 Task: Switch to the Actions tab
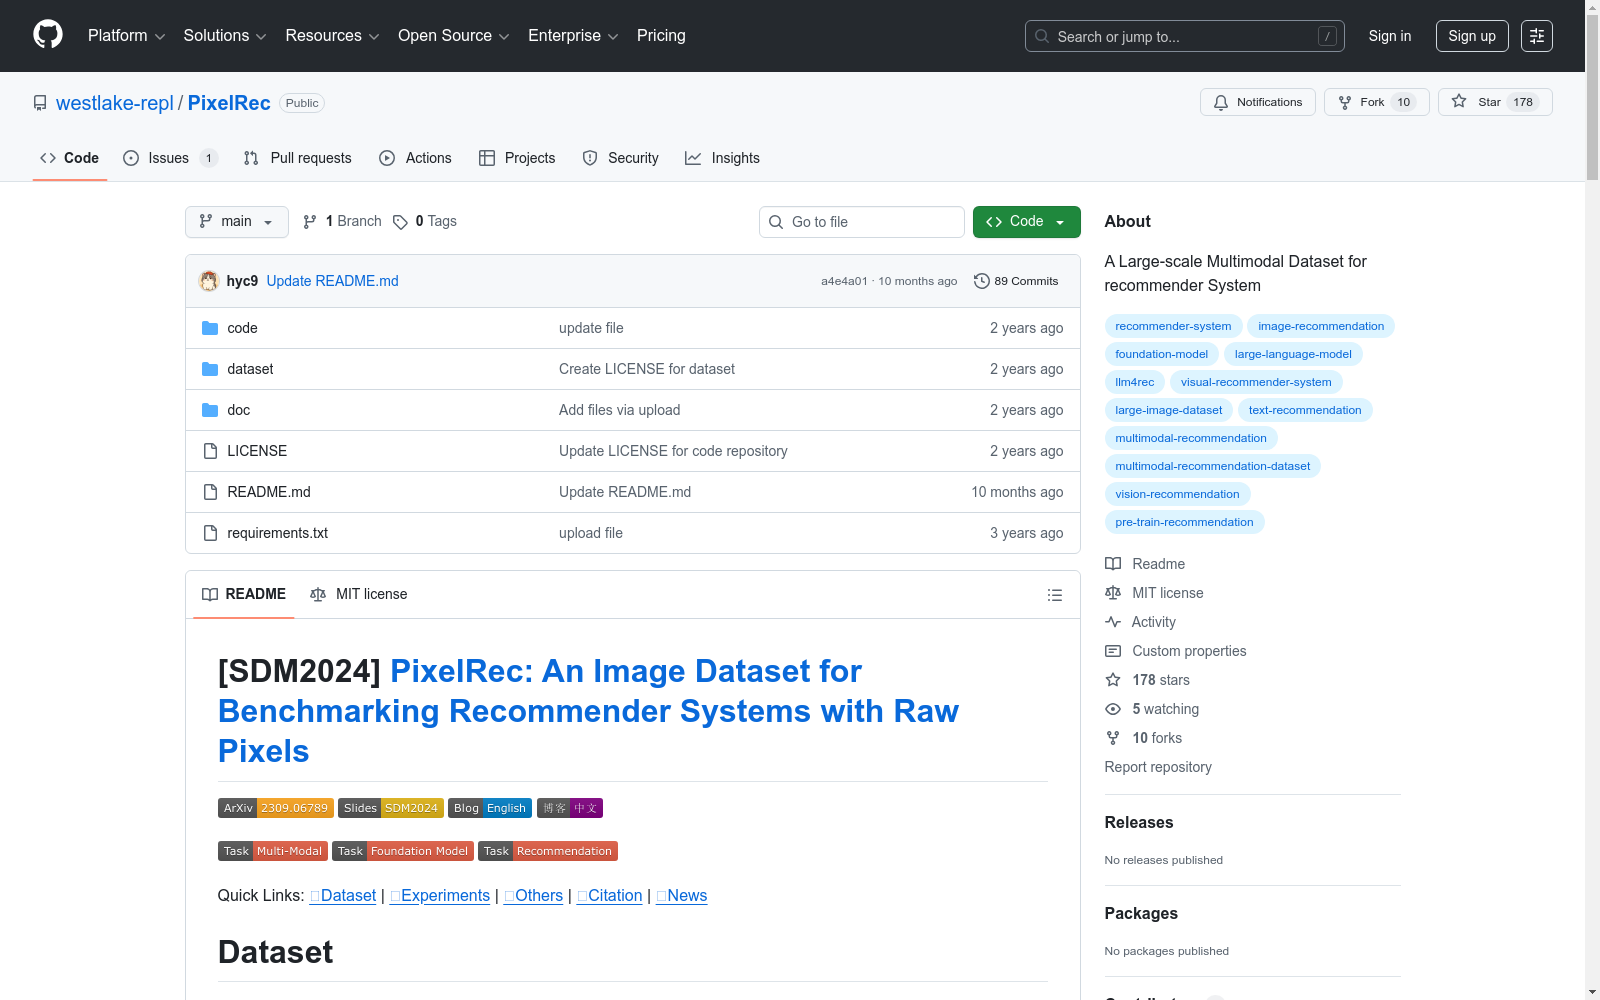coord(416,158)
